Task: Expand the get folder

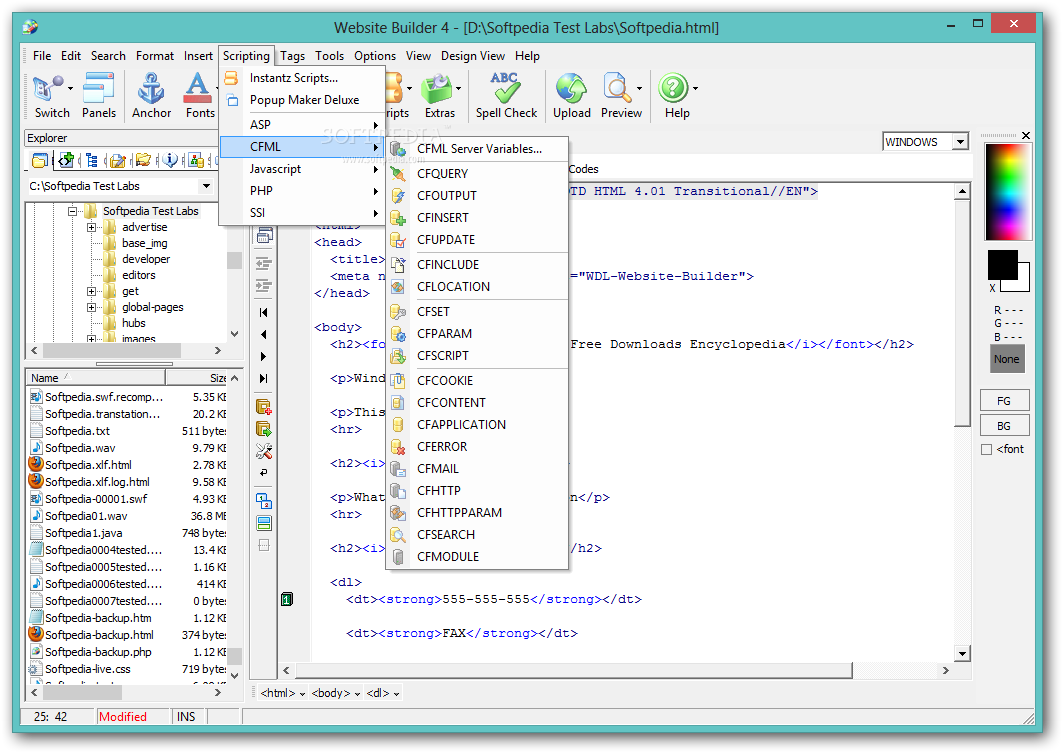Action: [92, 291]
